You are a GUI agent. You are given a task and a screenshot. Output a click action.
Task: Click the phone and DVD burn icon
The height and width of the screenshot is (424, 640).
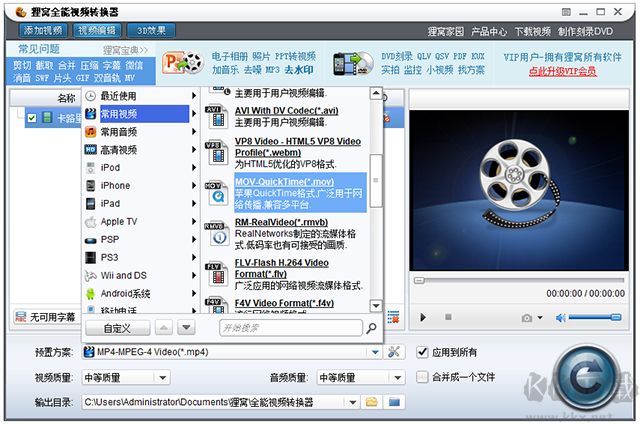[353, 64]
